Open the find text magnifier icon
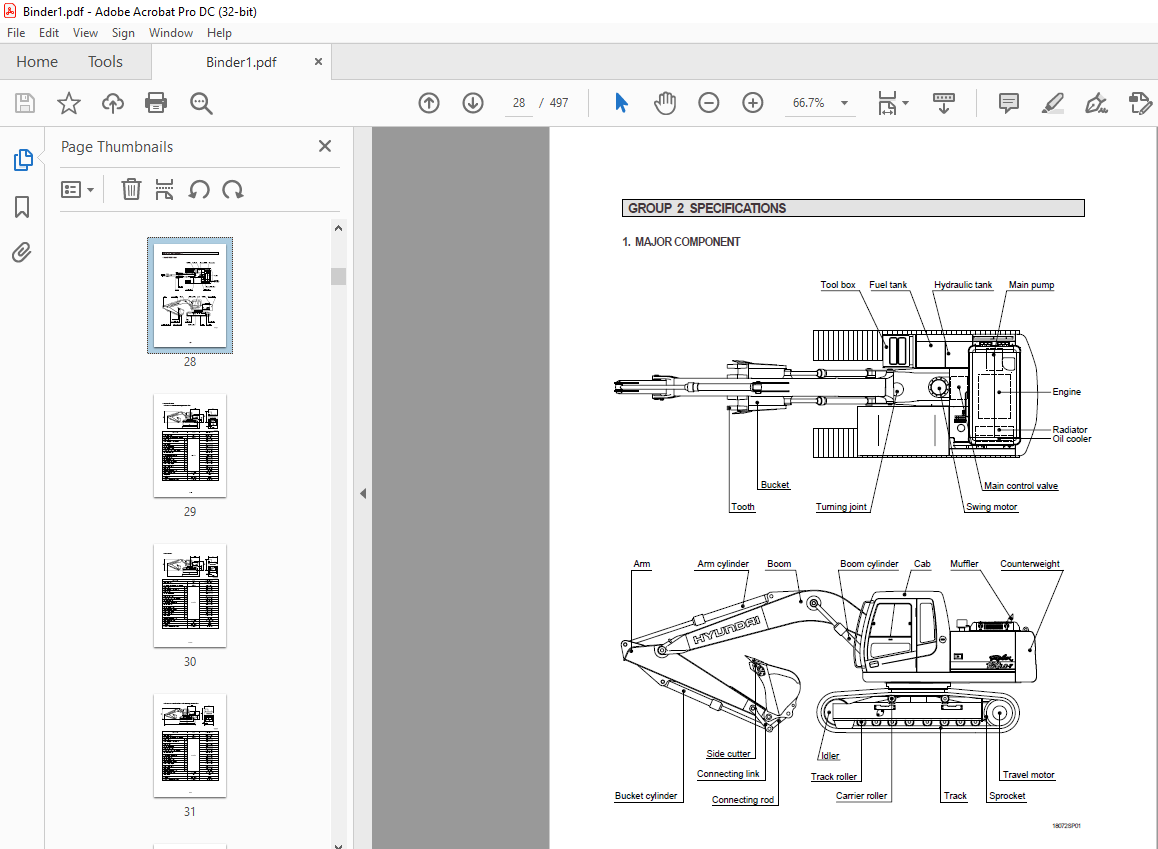The height and width of the screenshot is (849, 1158). (201, 103)
